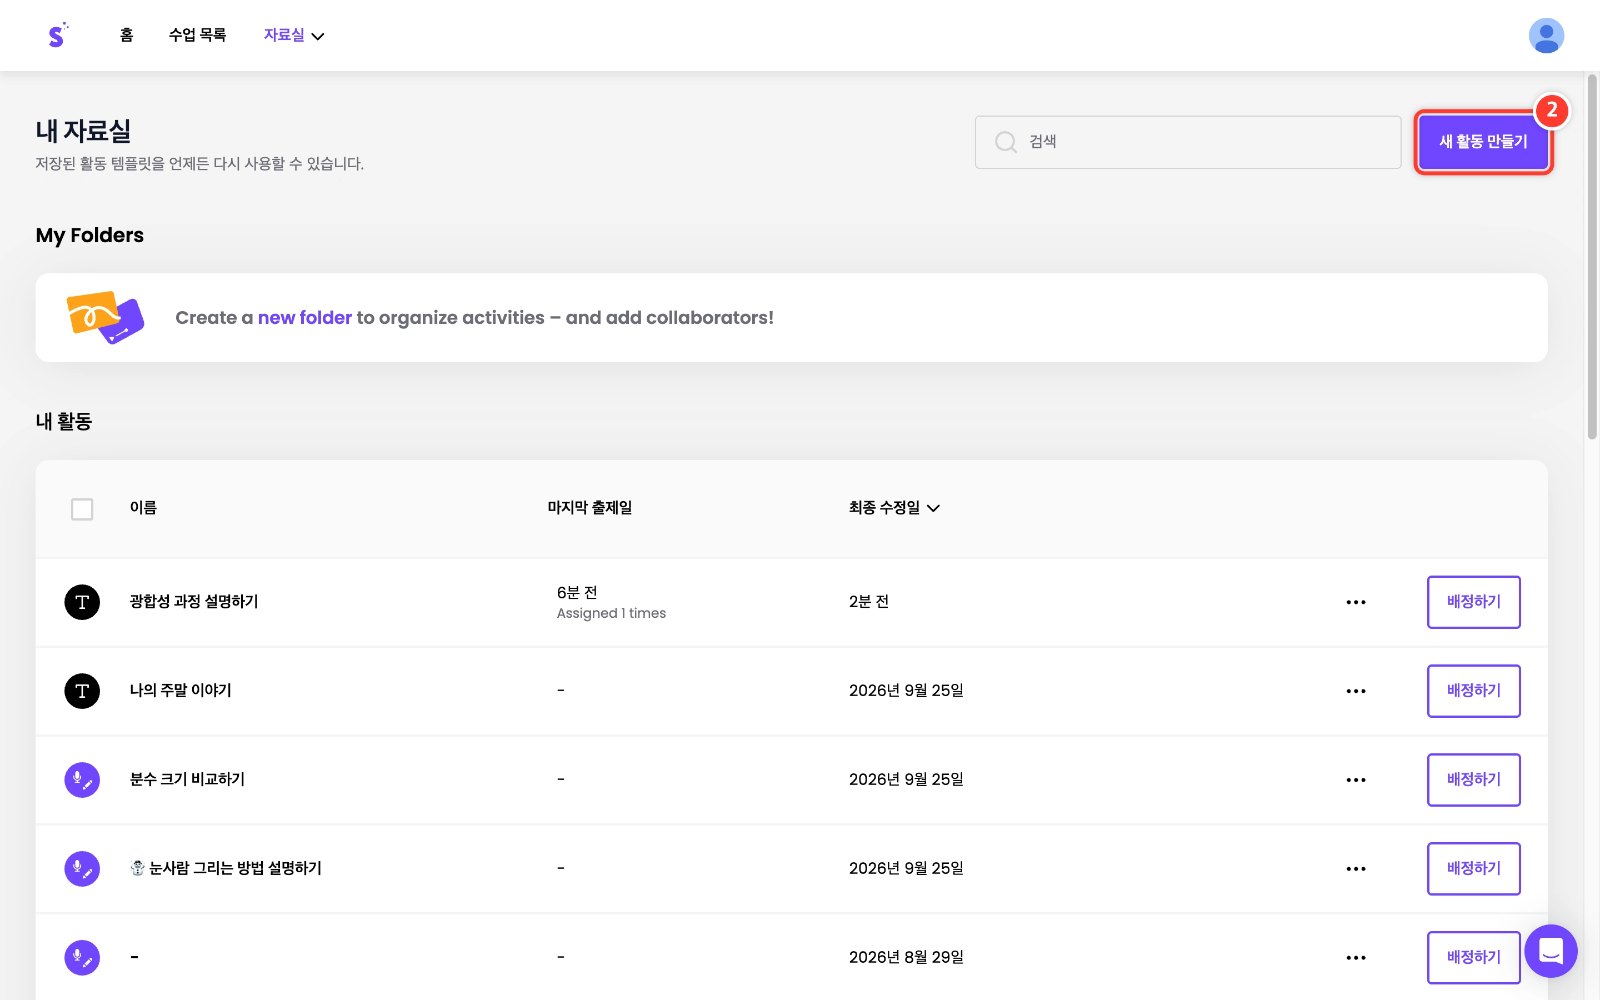This screenshot has height=1000, width=1600.
Task: Expand the 자료실 dropdown in navigation
Action: (294, 35)
